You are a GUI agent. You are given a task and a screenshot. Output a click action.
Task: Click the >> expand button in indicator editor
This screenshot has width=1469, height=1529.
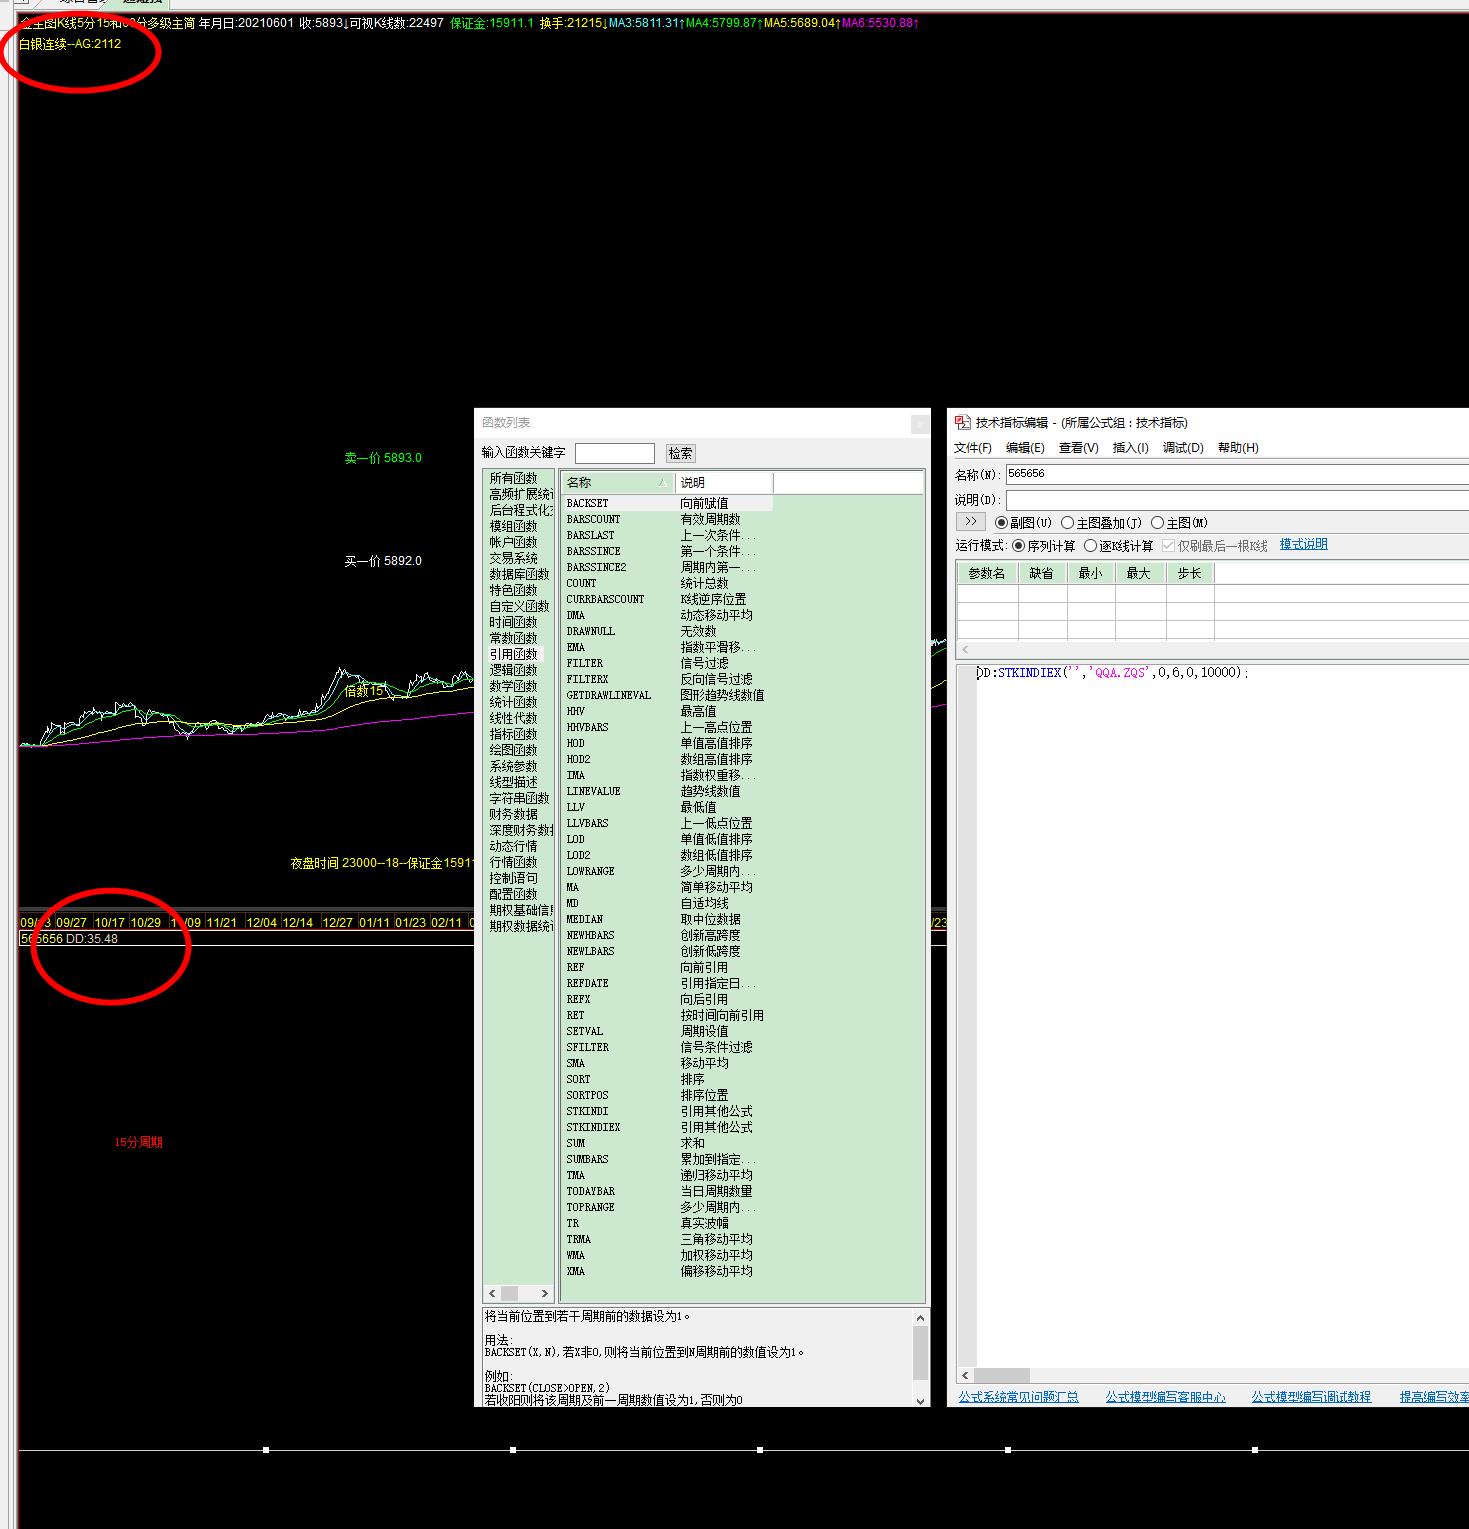(970, 522)
